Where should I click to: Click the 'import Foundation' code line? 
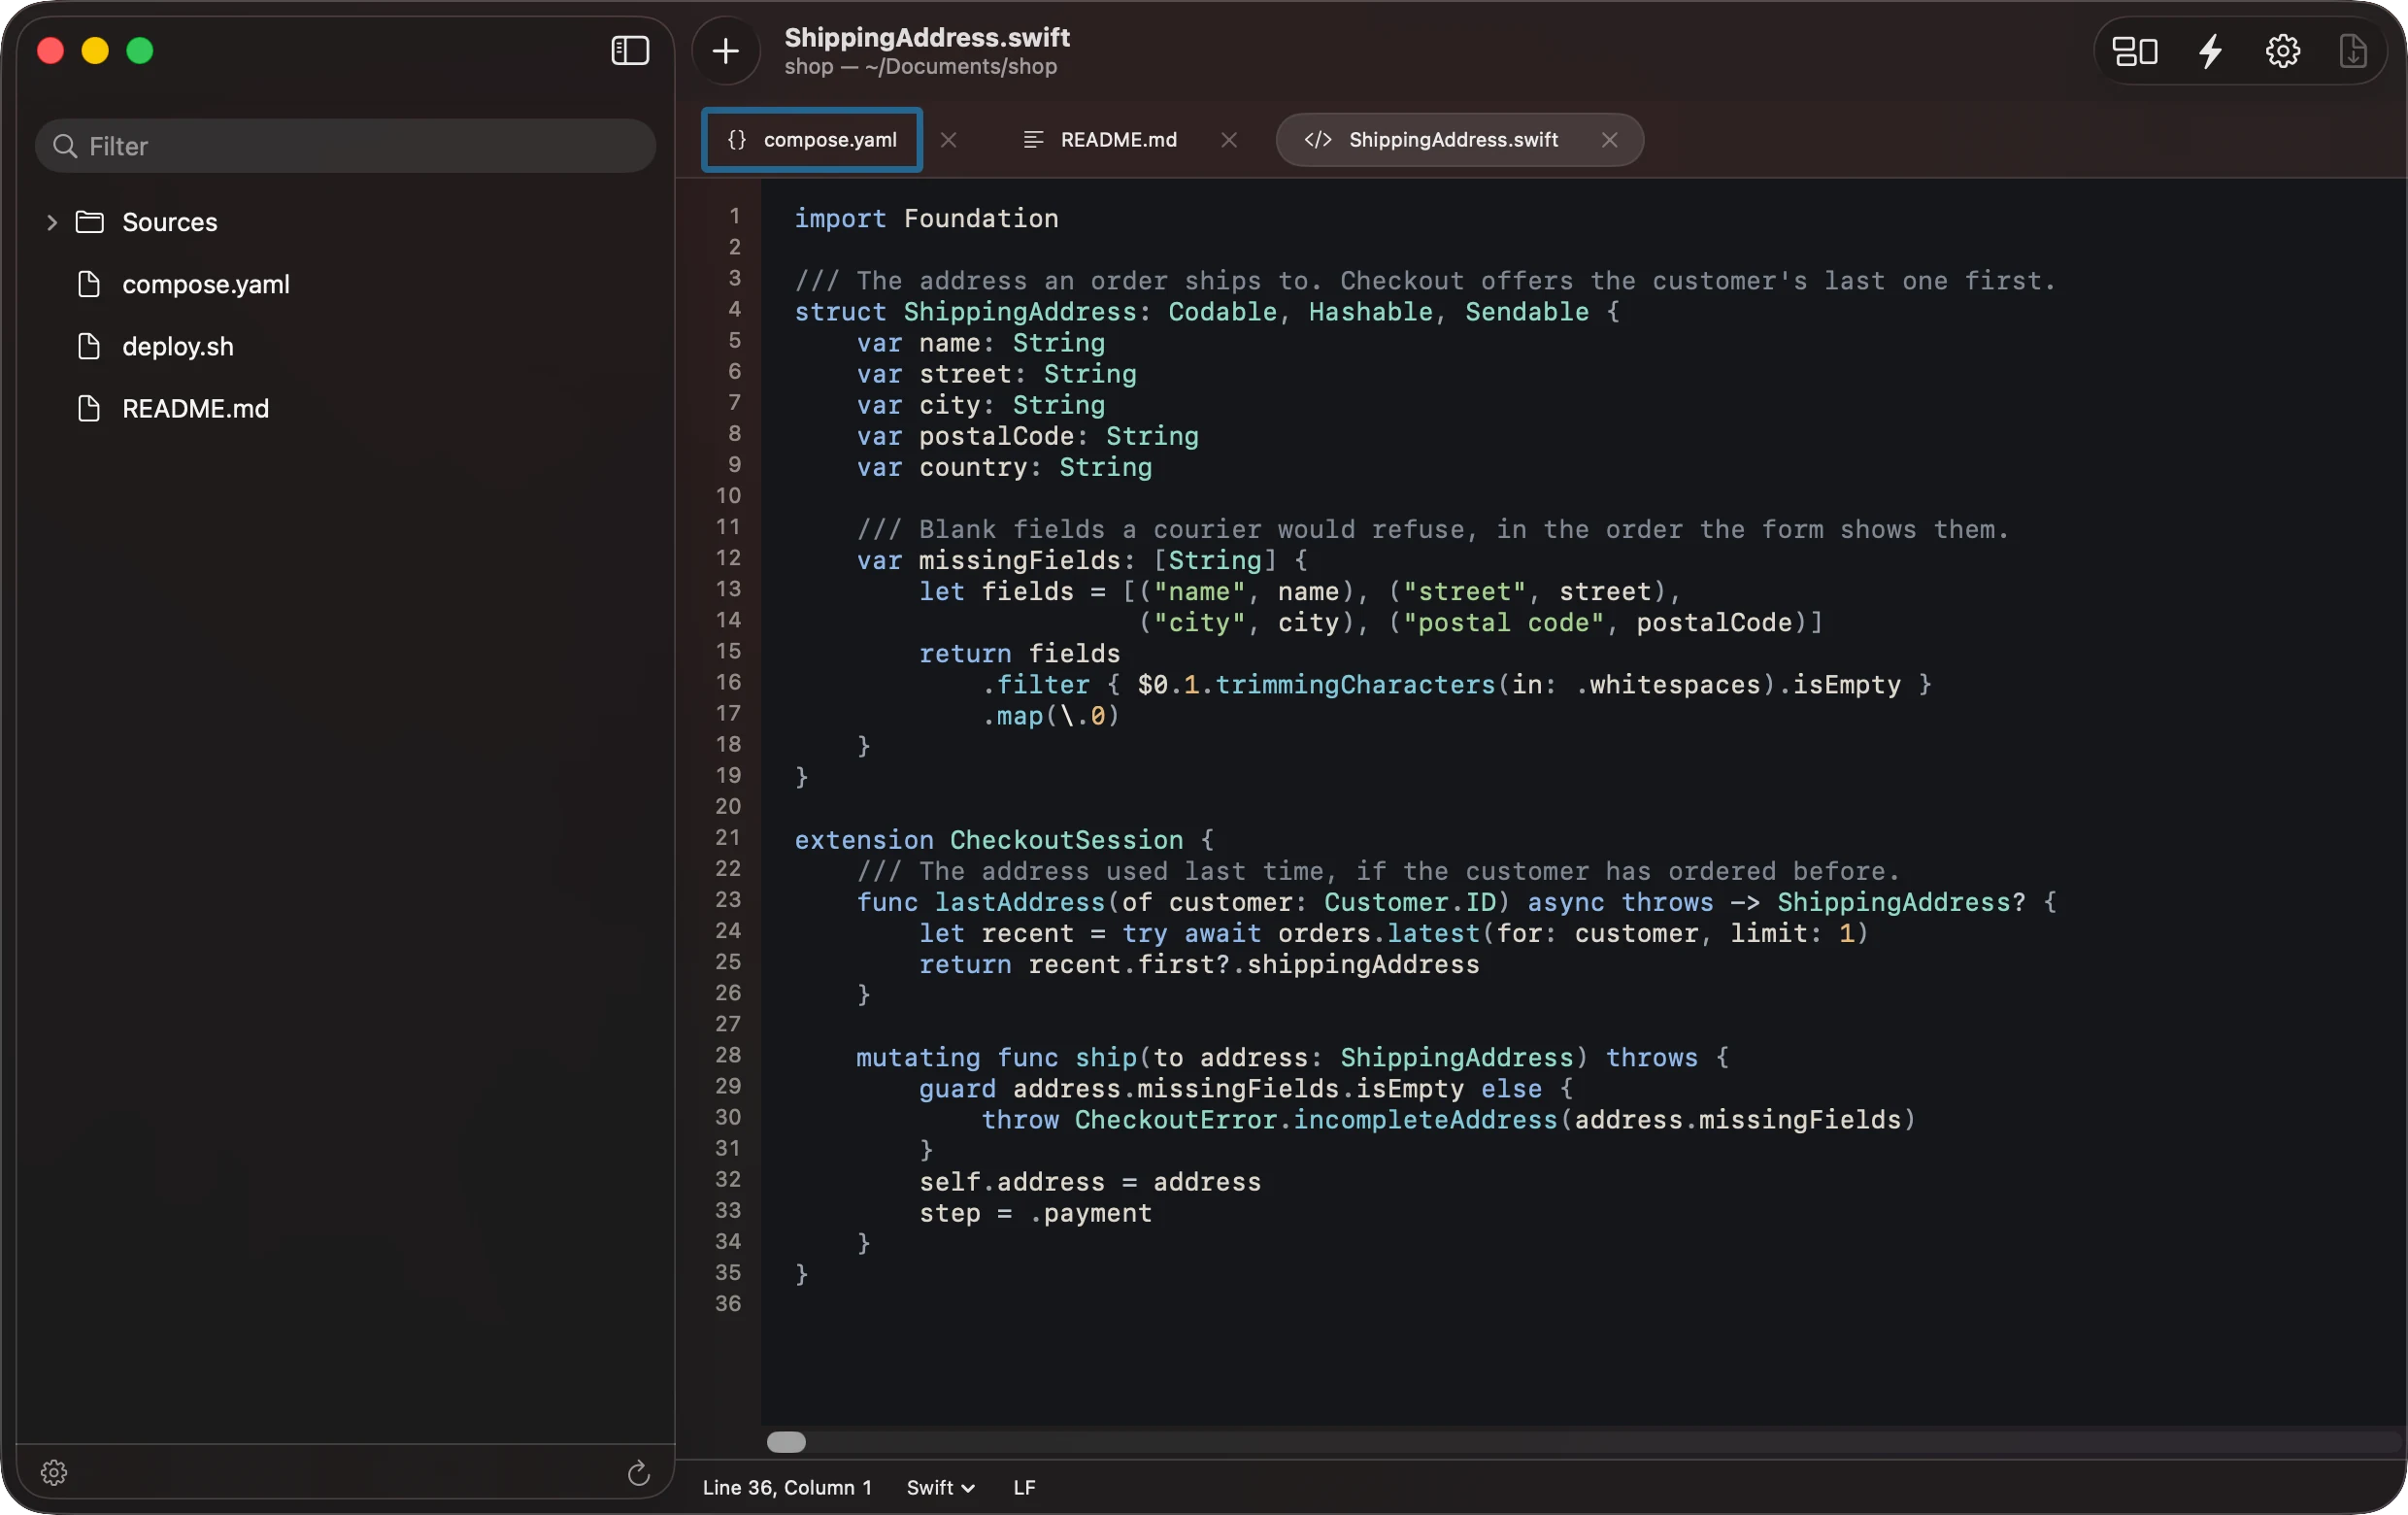tap(926, 218)
